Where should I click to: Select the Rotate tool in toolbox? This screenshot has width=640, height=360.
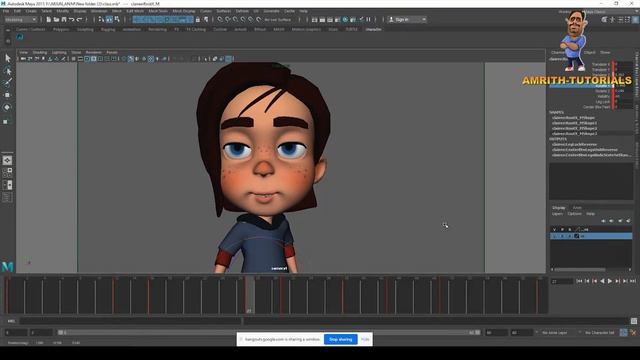tap(7, 107)
